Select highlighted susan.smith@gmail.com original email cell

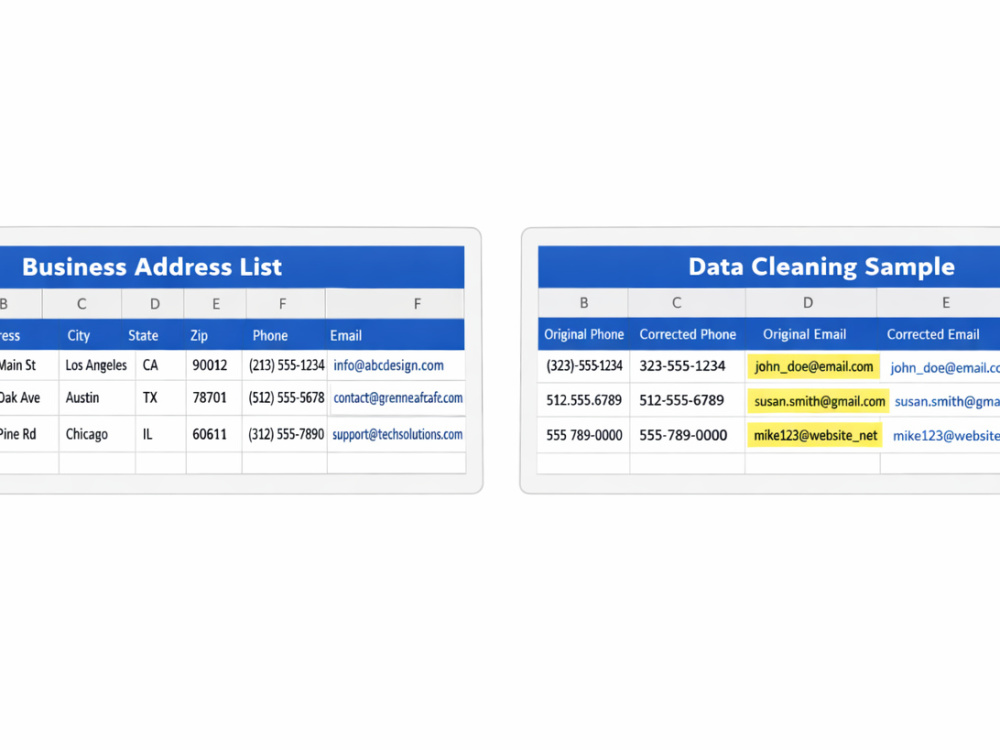(x=818, y=401)
